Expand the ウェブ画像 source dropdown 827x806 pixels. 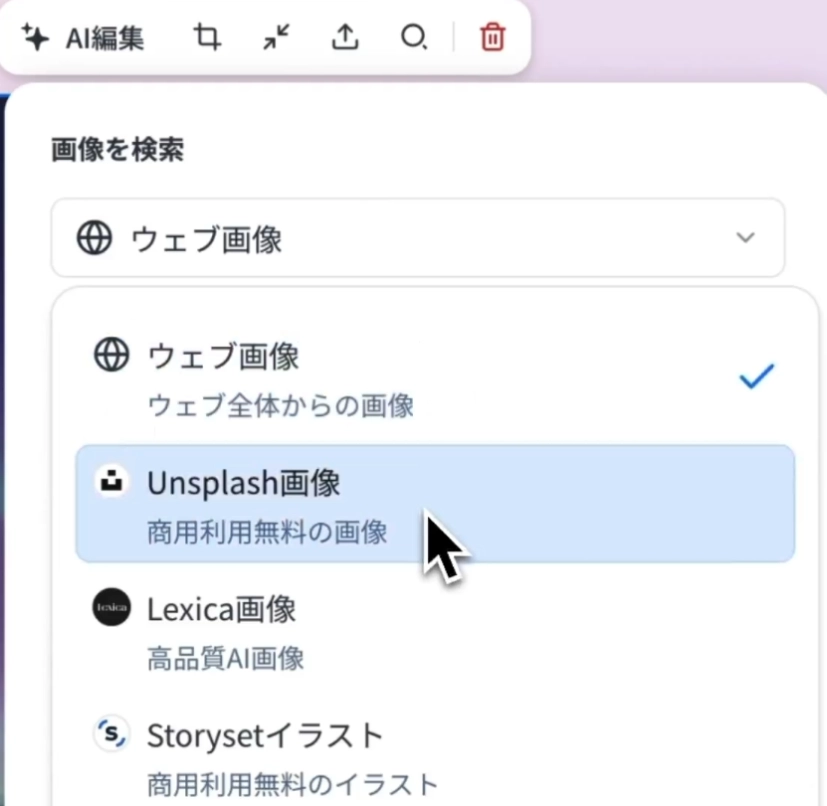[x=417, y=238]
